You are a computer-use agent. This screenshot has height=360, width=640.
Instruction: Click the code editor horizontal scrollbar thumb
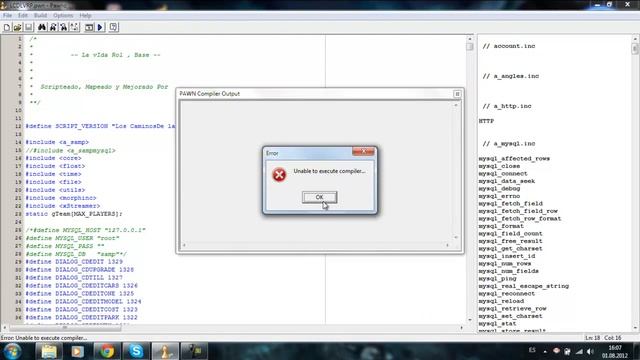65,327
